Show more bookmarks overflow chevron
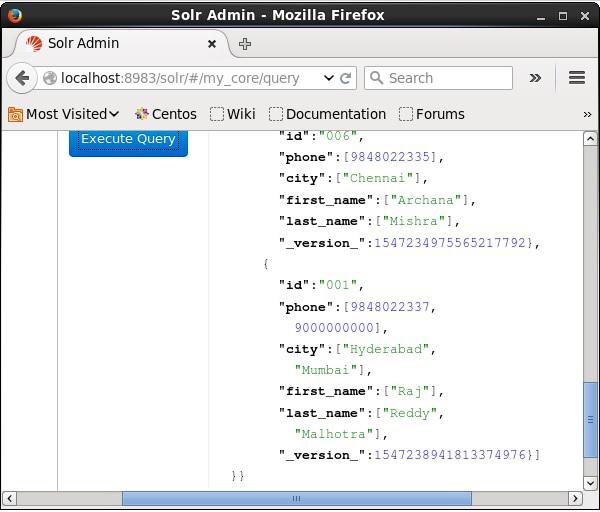The image size is (600, 512). click(587, 114)
